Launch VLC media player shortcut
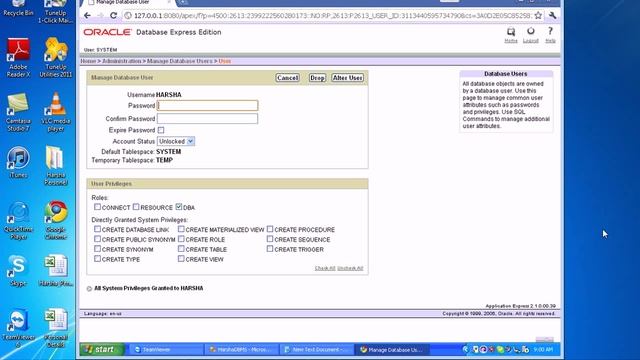 [56, 112]
